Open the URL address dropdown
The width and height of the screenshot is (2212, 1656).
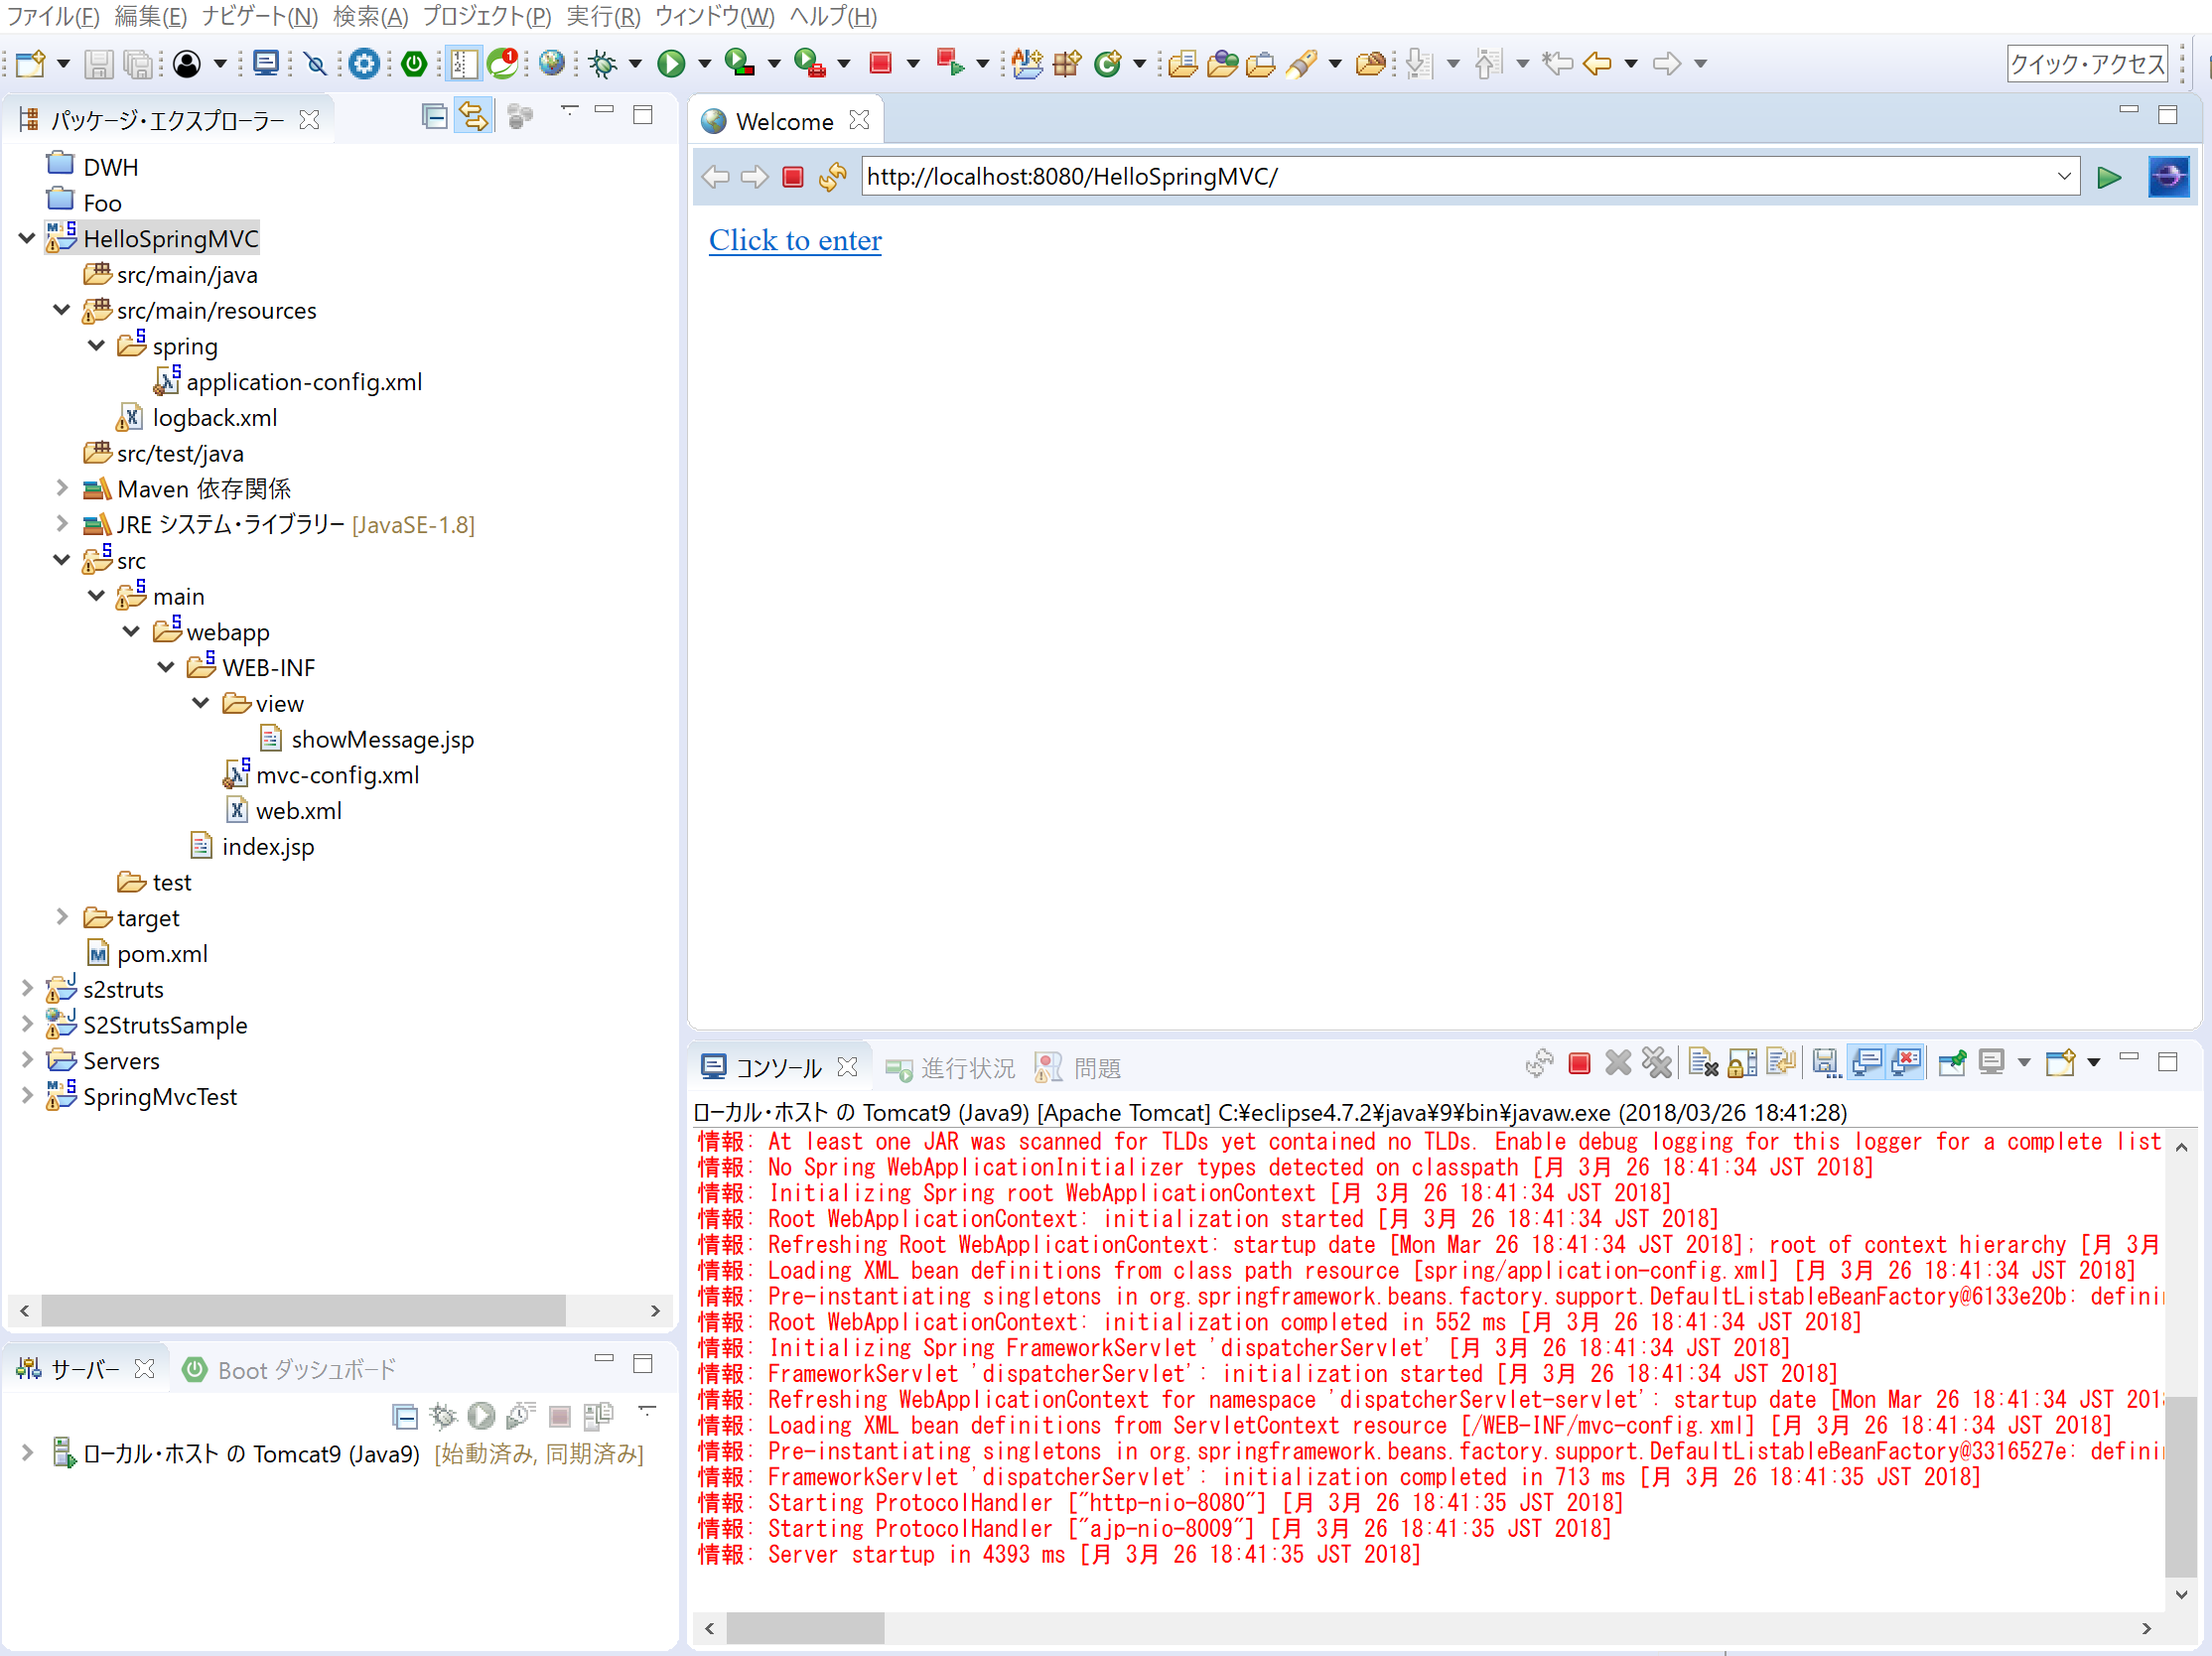(x=2068, y=176)
